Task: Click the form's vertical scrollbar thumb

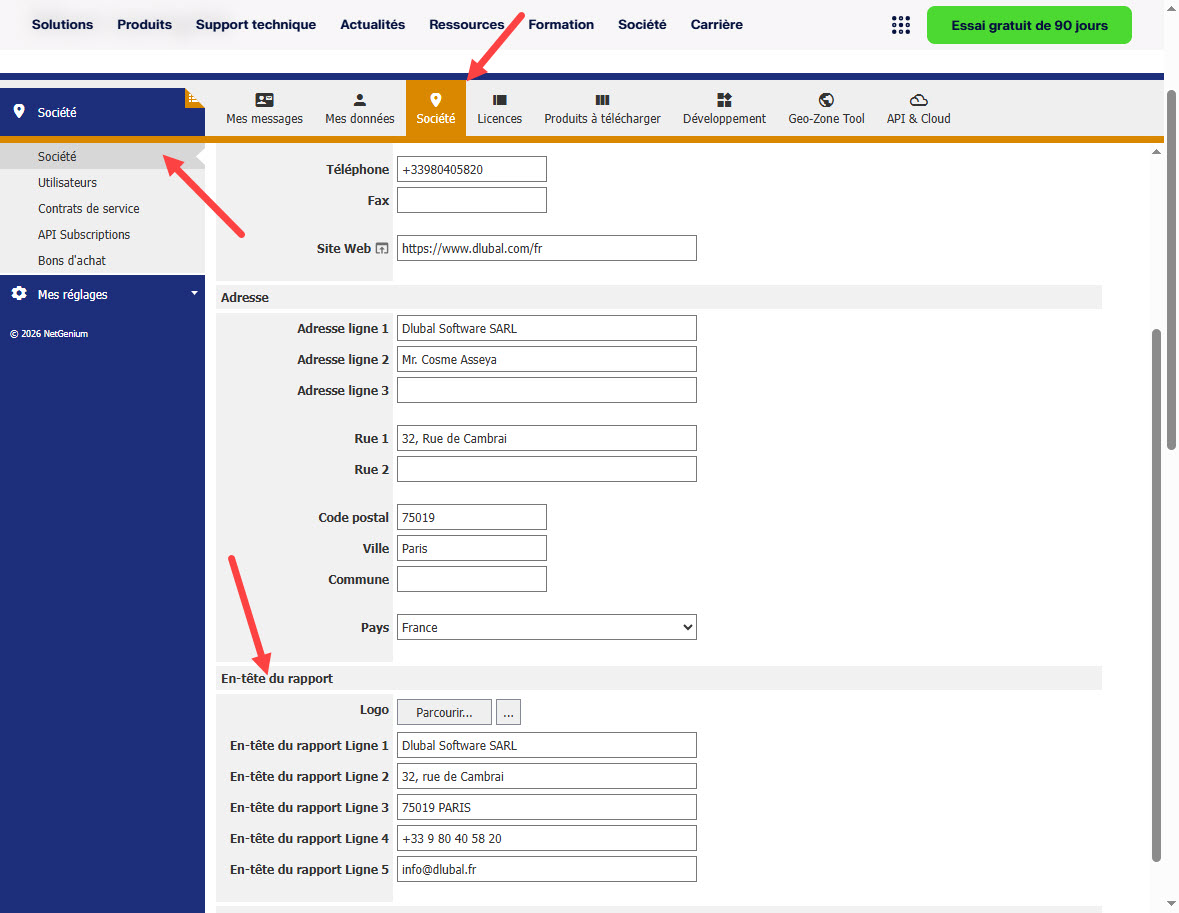Action: (x=1156, y=595)
